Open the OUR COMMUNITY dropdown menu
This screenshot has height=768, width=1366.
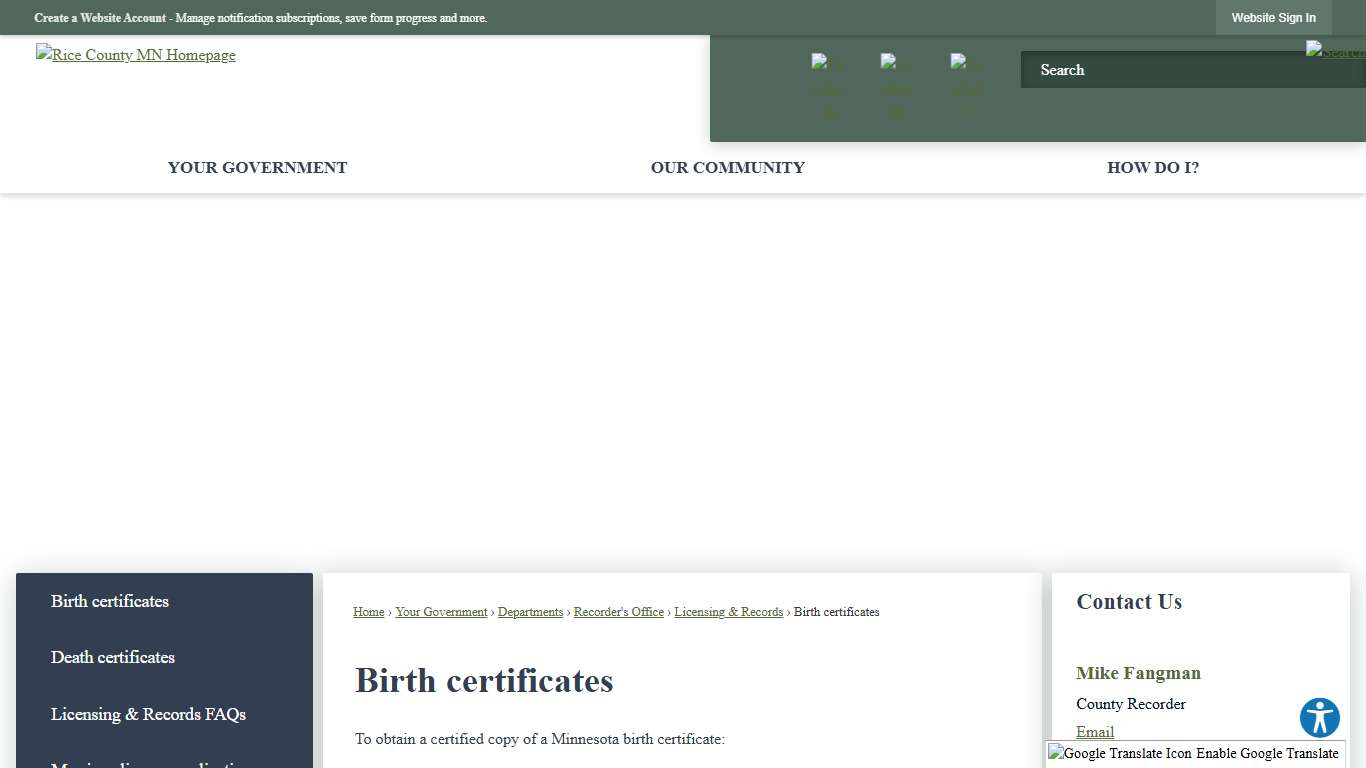click(727, 167)
